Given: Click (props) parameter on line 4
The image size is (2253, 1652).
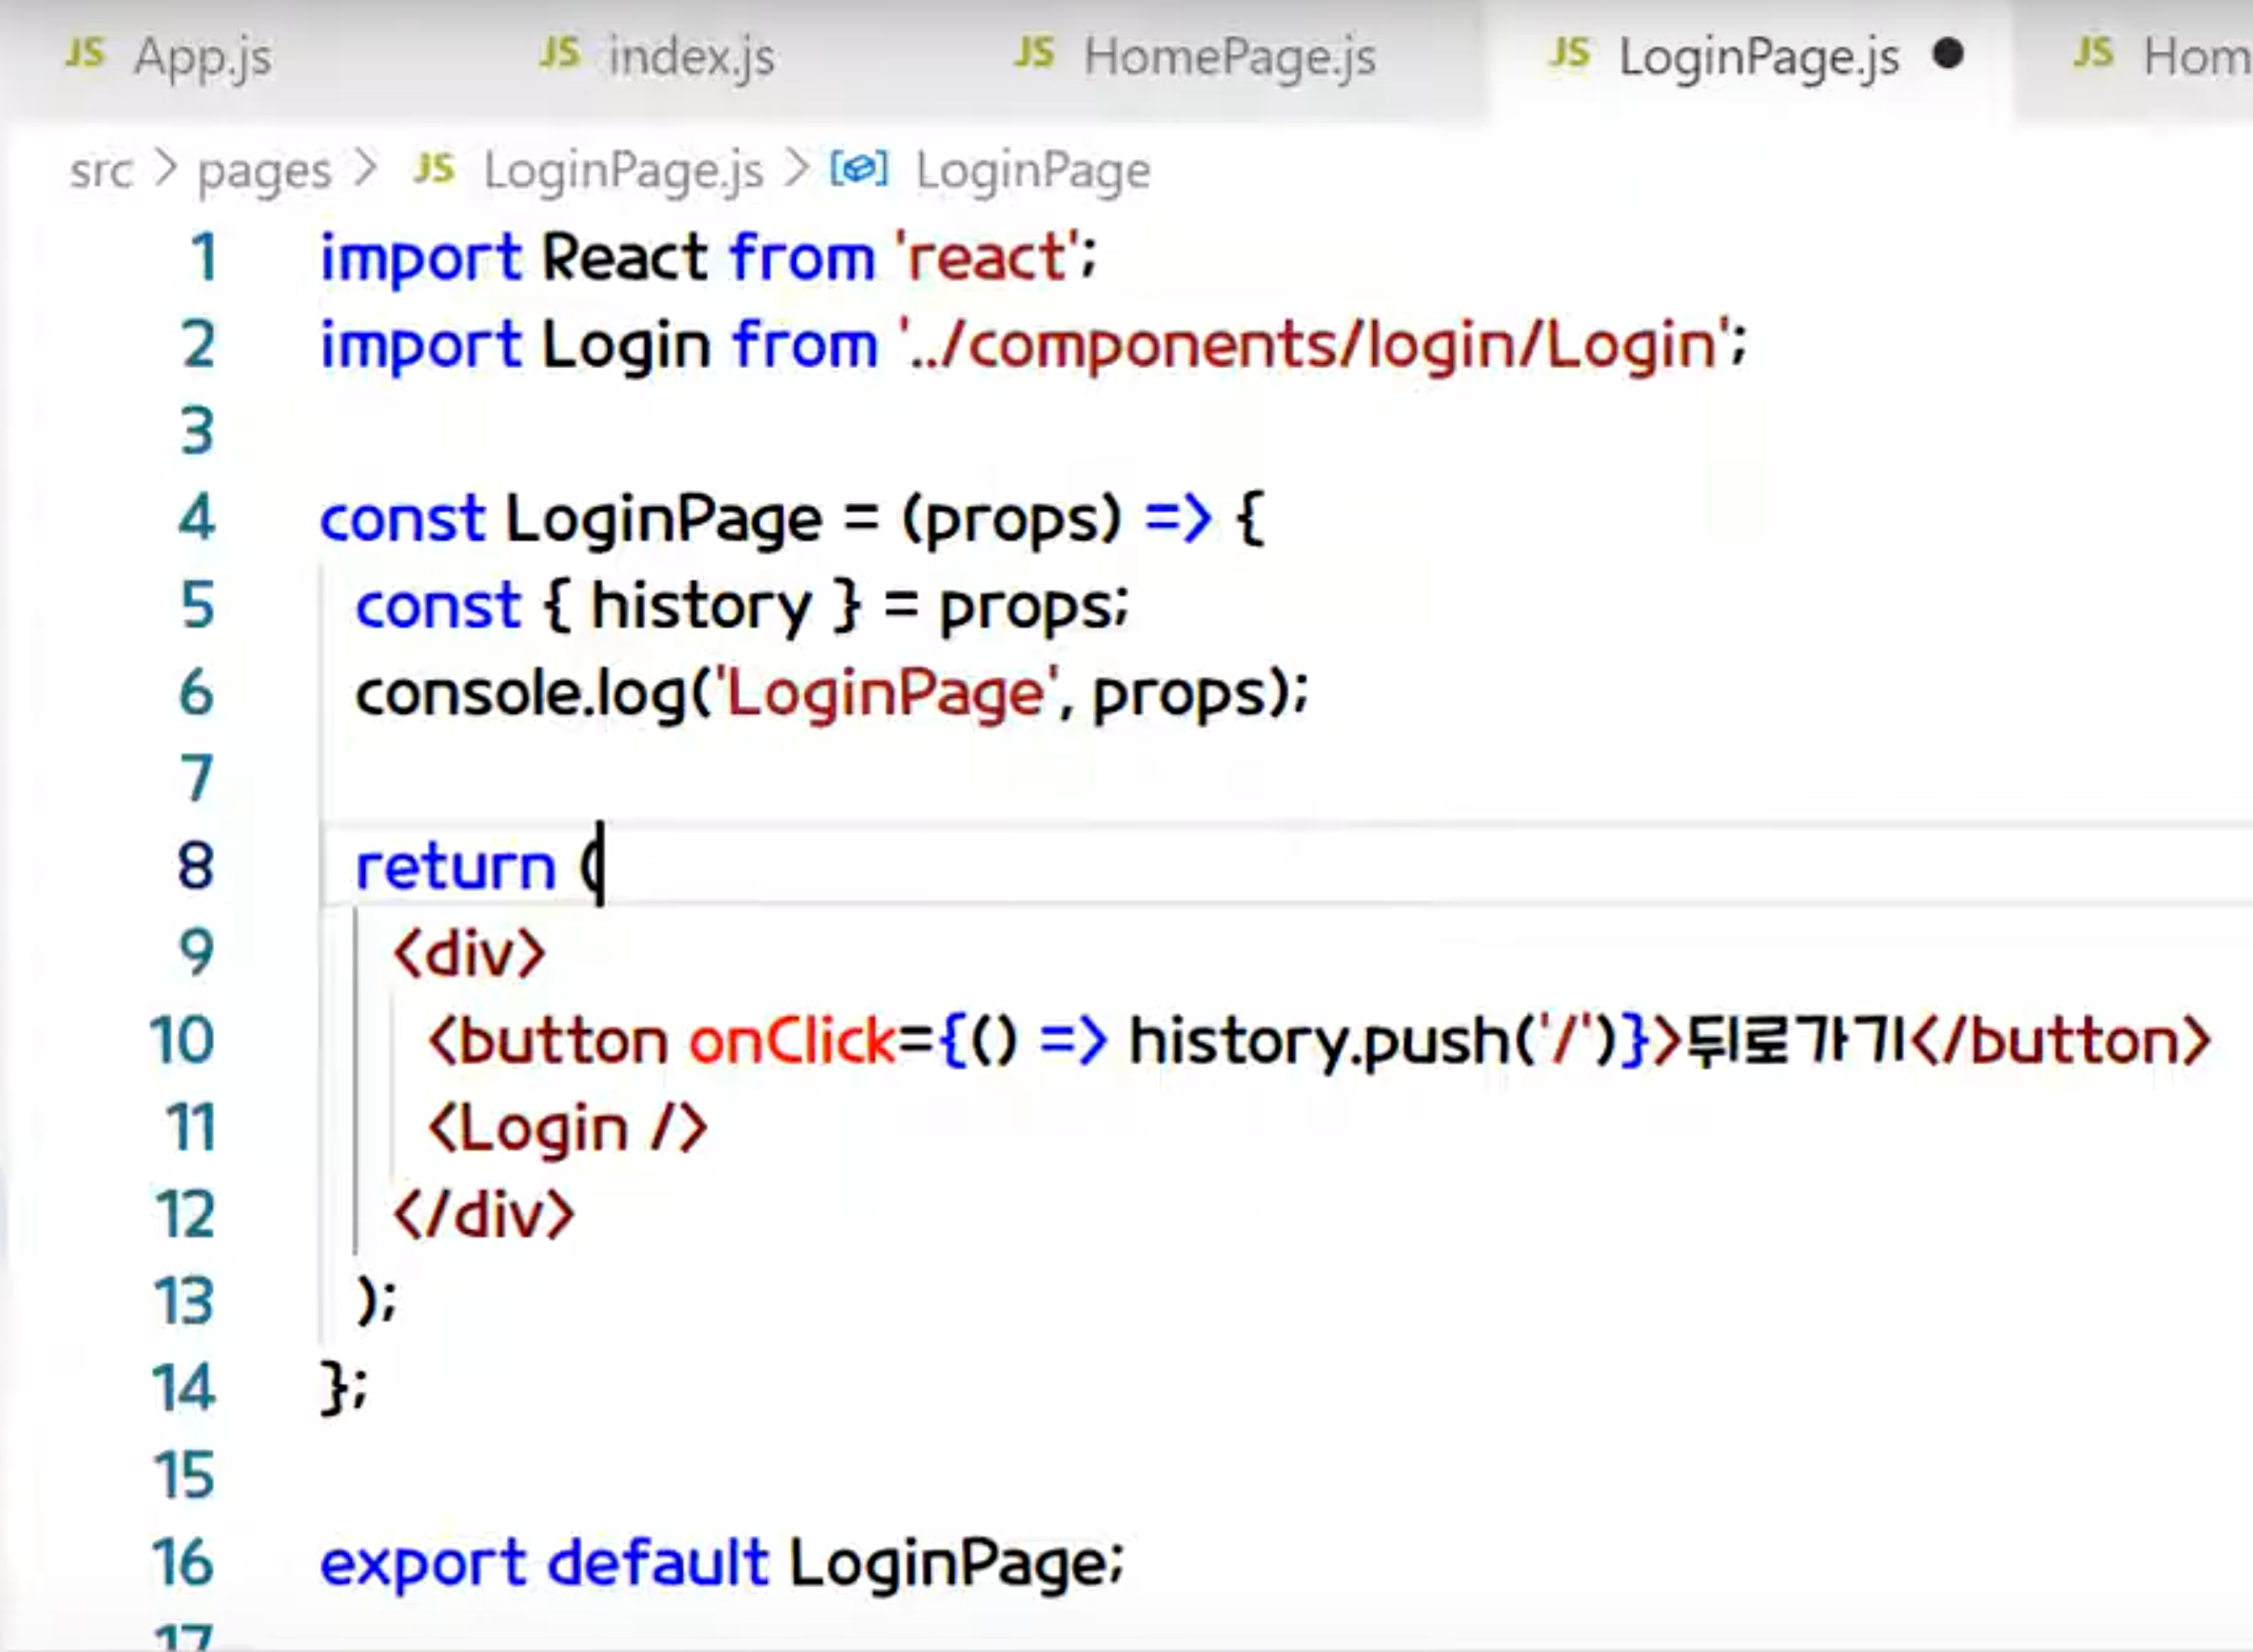Looking at the screenshot, I should [1012, 521].
